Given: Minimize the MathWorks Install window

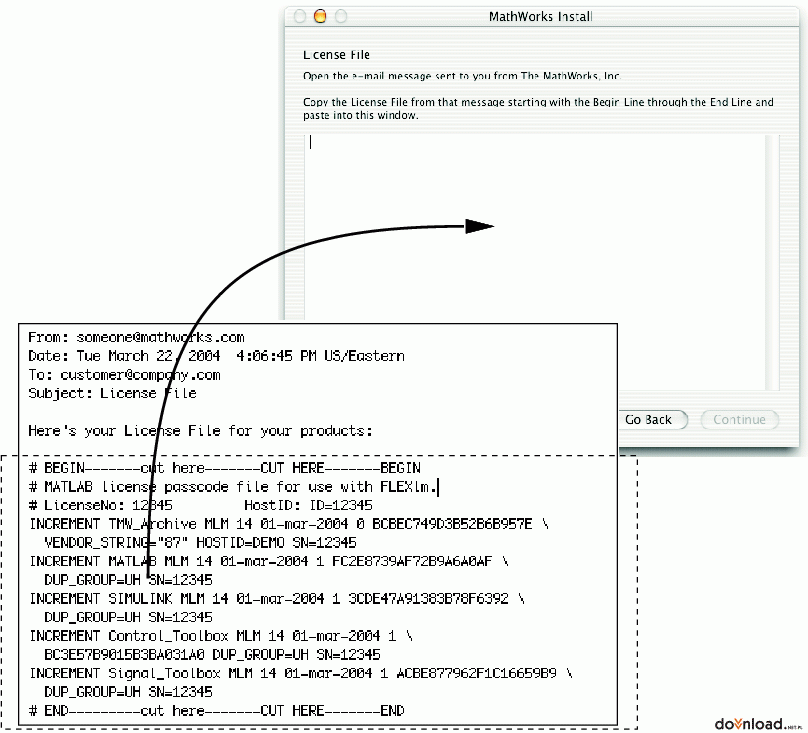Looking at the screenshot, I should [320, 16].
